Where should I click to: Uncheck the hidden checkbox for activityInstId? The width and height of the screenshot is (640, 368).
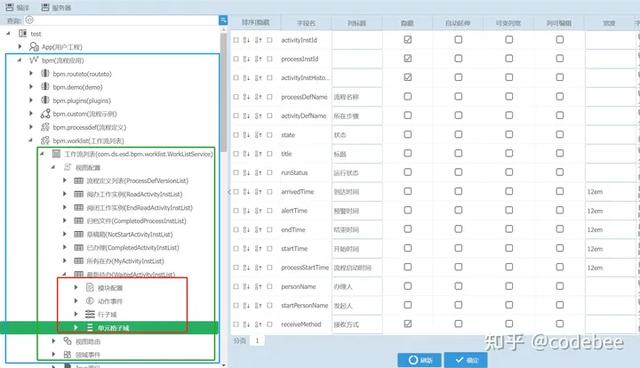click(x=407, y=40)
